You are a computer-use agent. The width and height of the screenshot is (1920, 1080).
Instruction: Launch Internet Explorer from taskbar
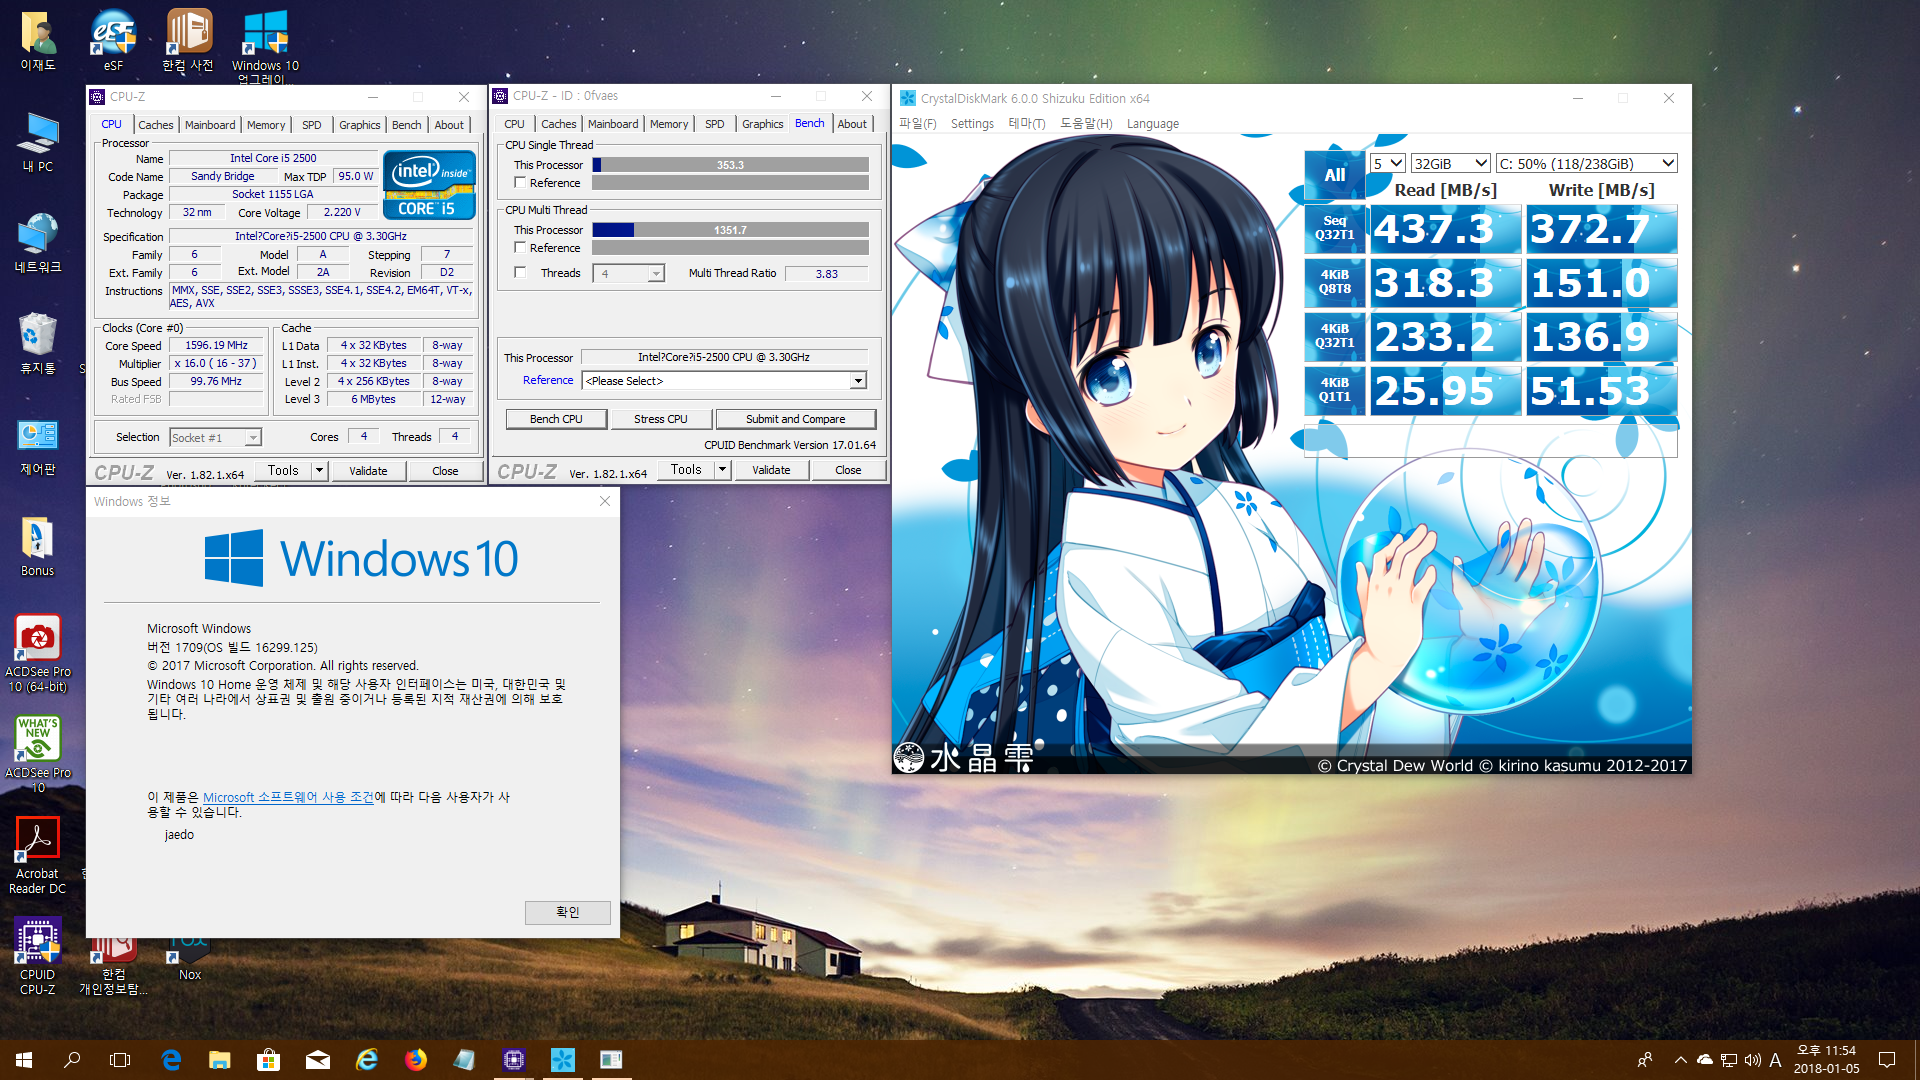(367, 1060)
